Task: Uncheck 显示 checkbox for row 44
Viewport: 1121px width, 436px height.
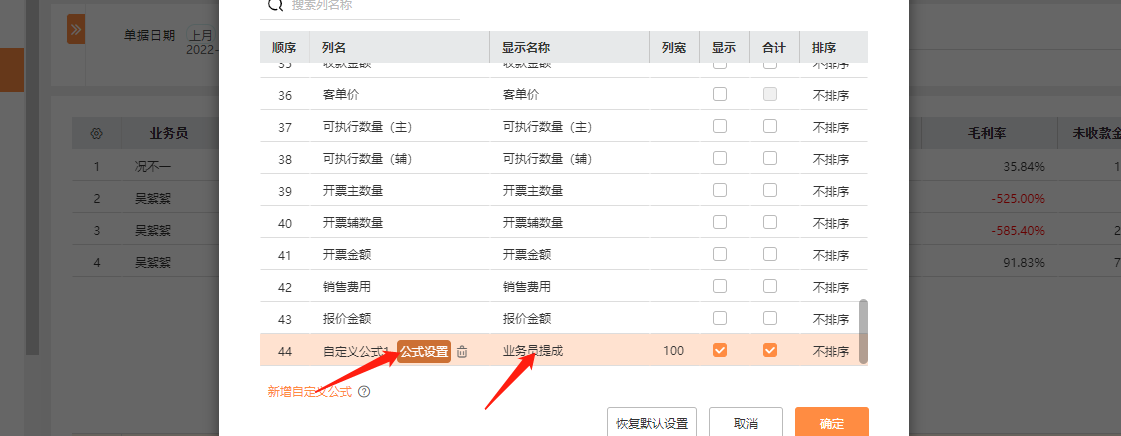Action: (x=720, y=350)
